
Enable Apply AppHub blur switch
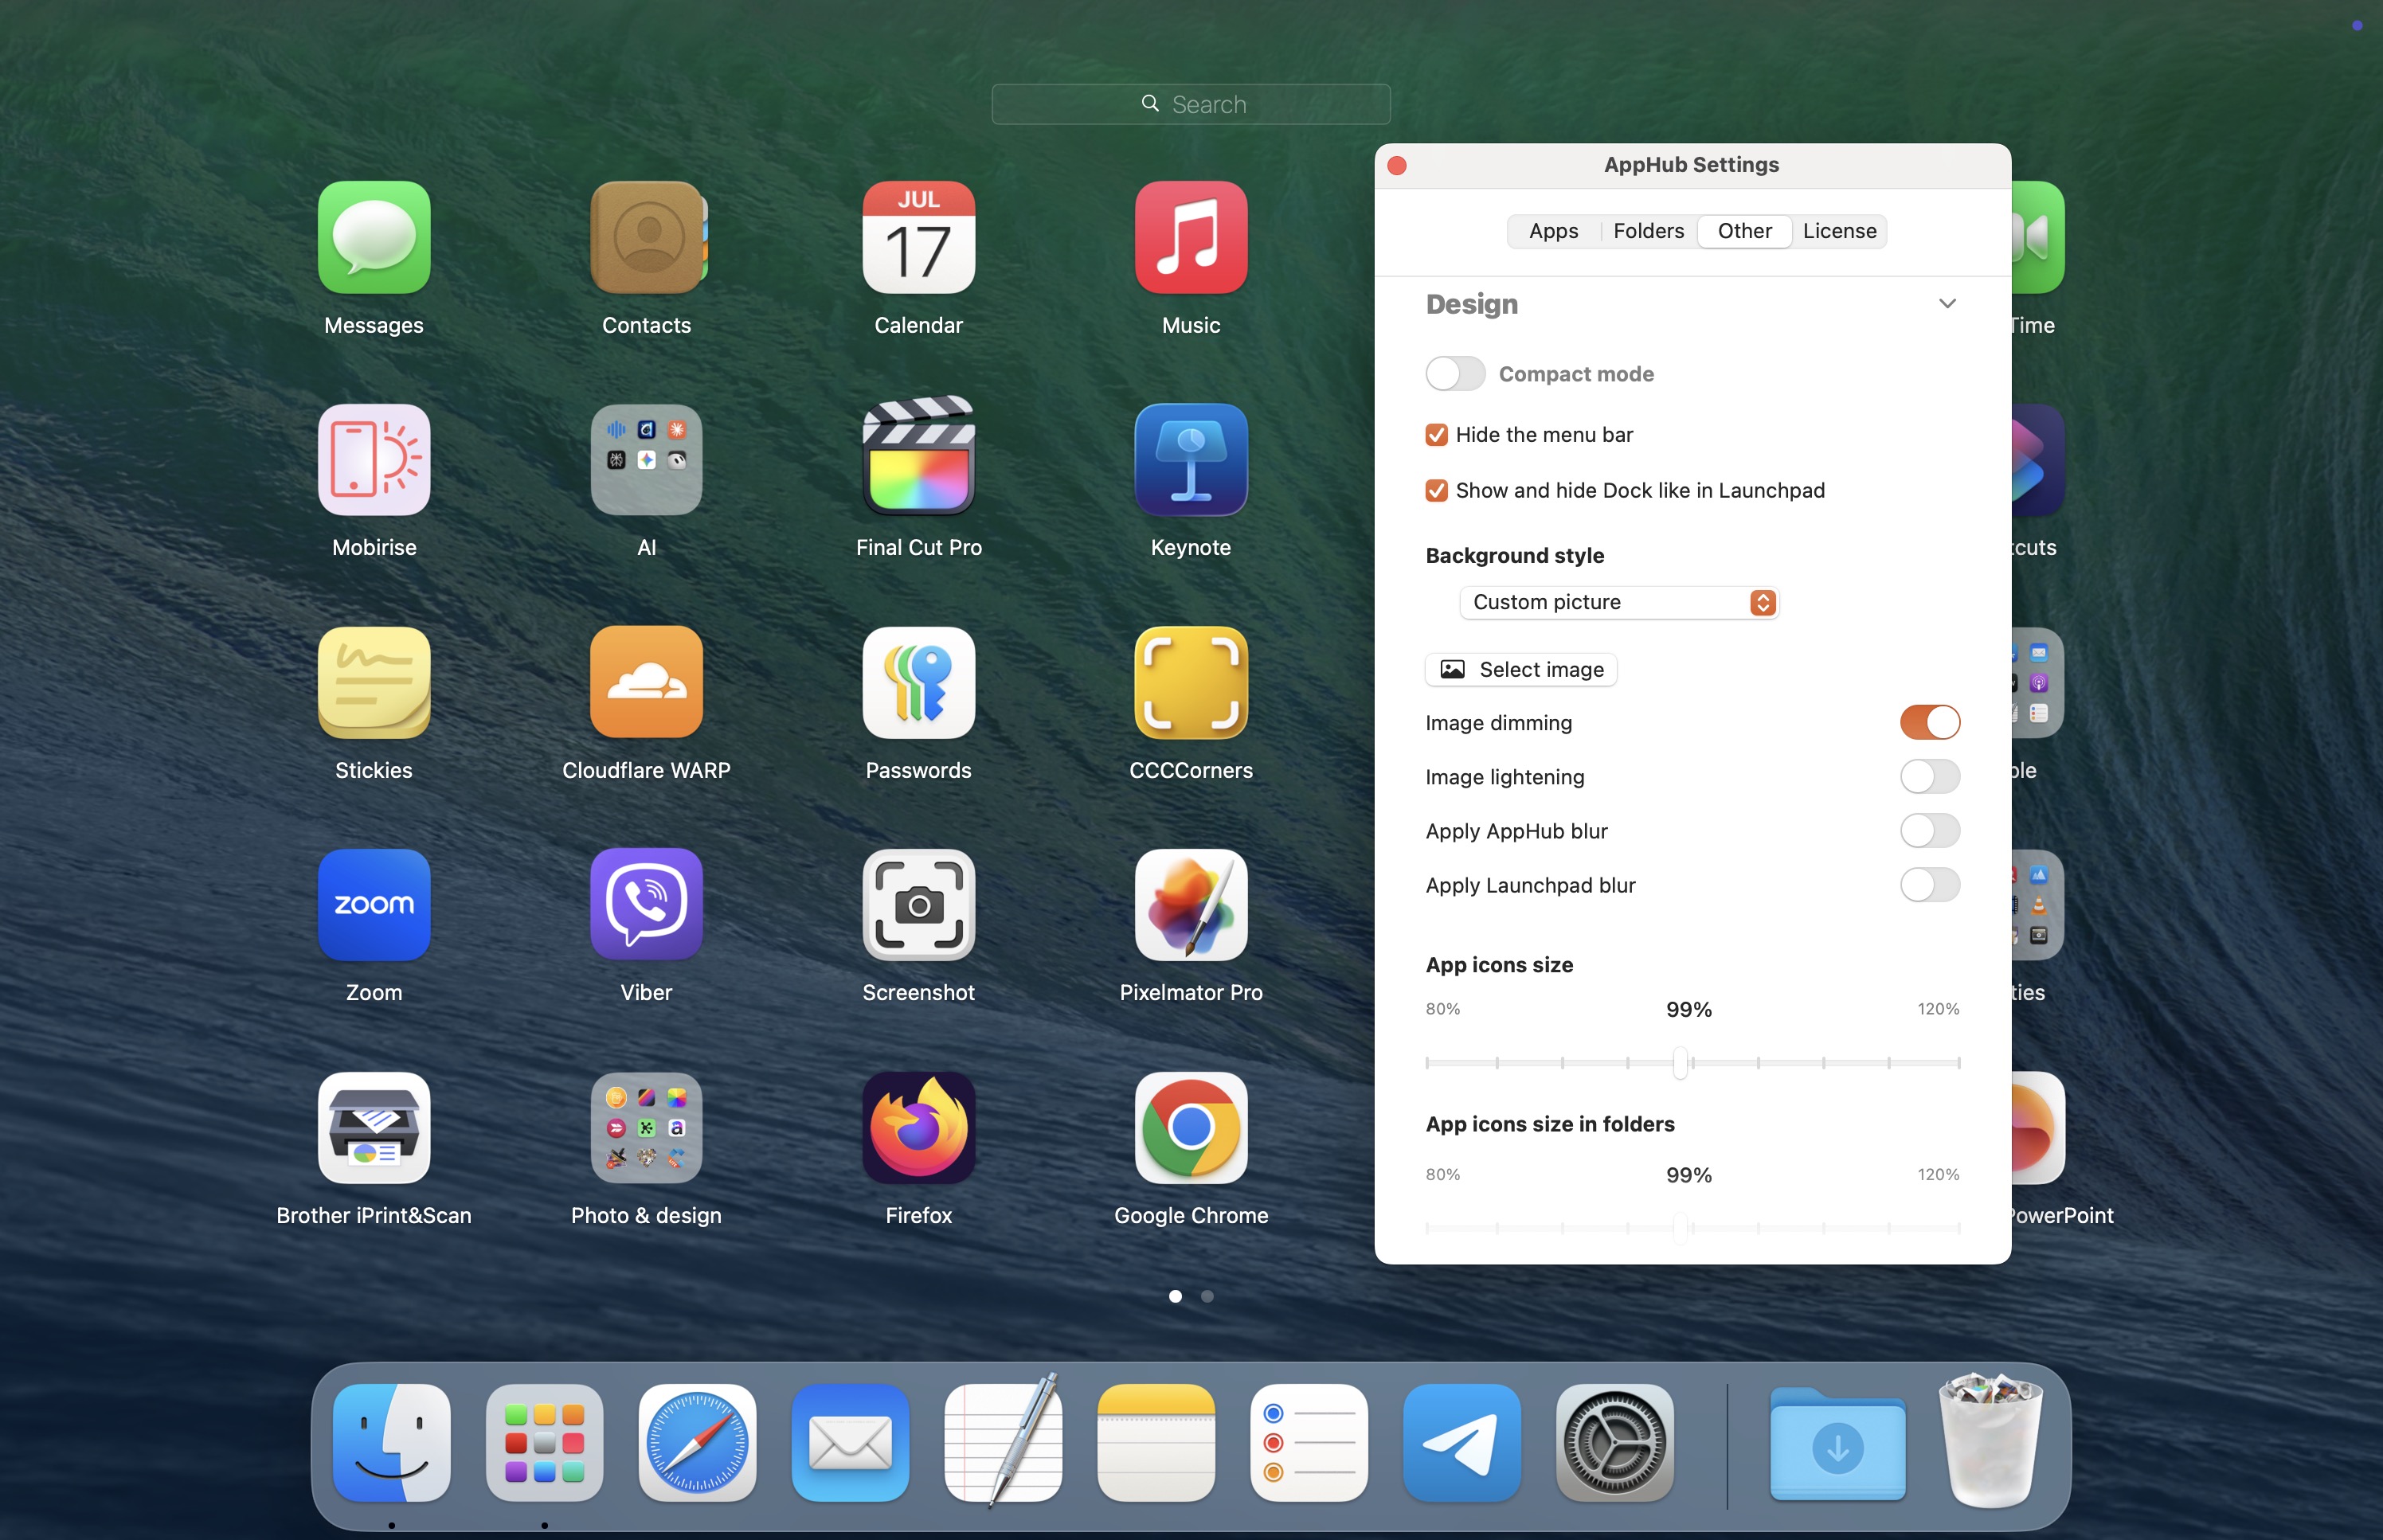pos(1930,830)
